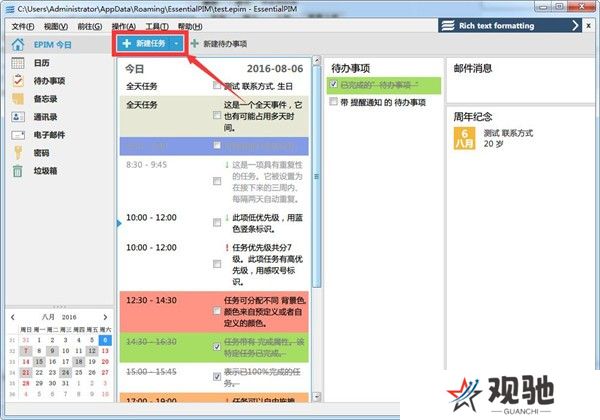The width and height of the screenshot is (600, 420).
Task: Check the 带 提醒通知 的 待办事项 checkbox
Action: (334, 101)
